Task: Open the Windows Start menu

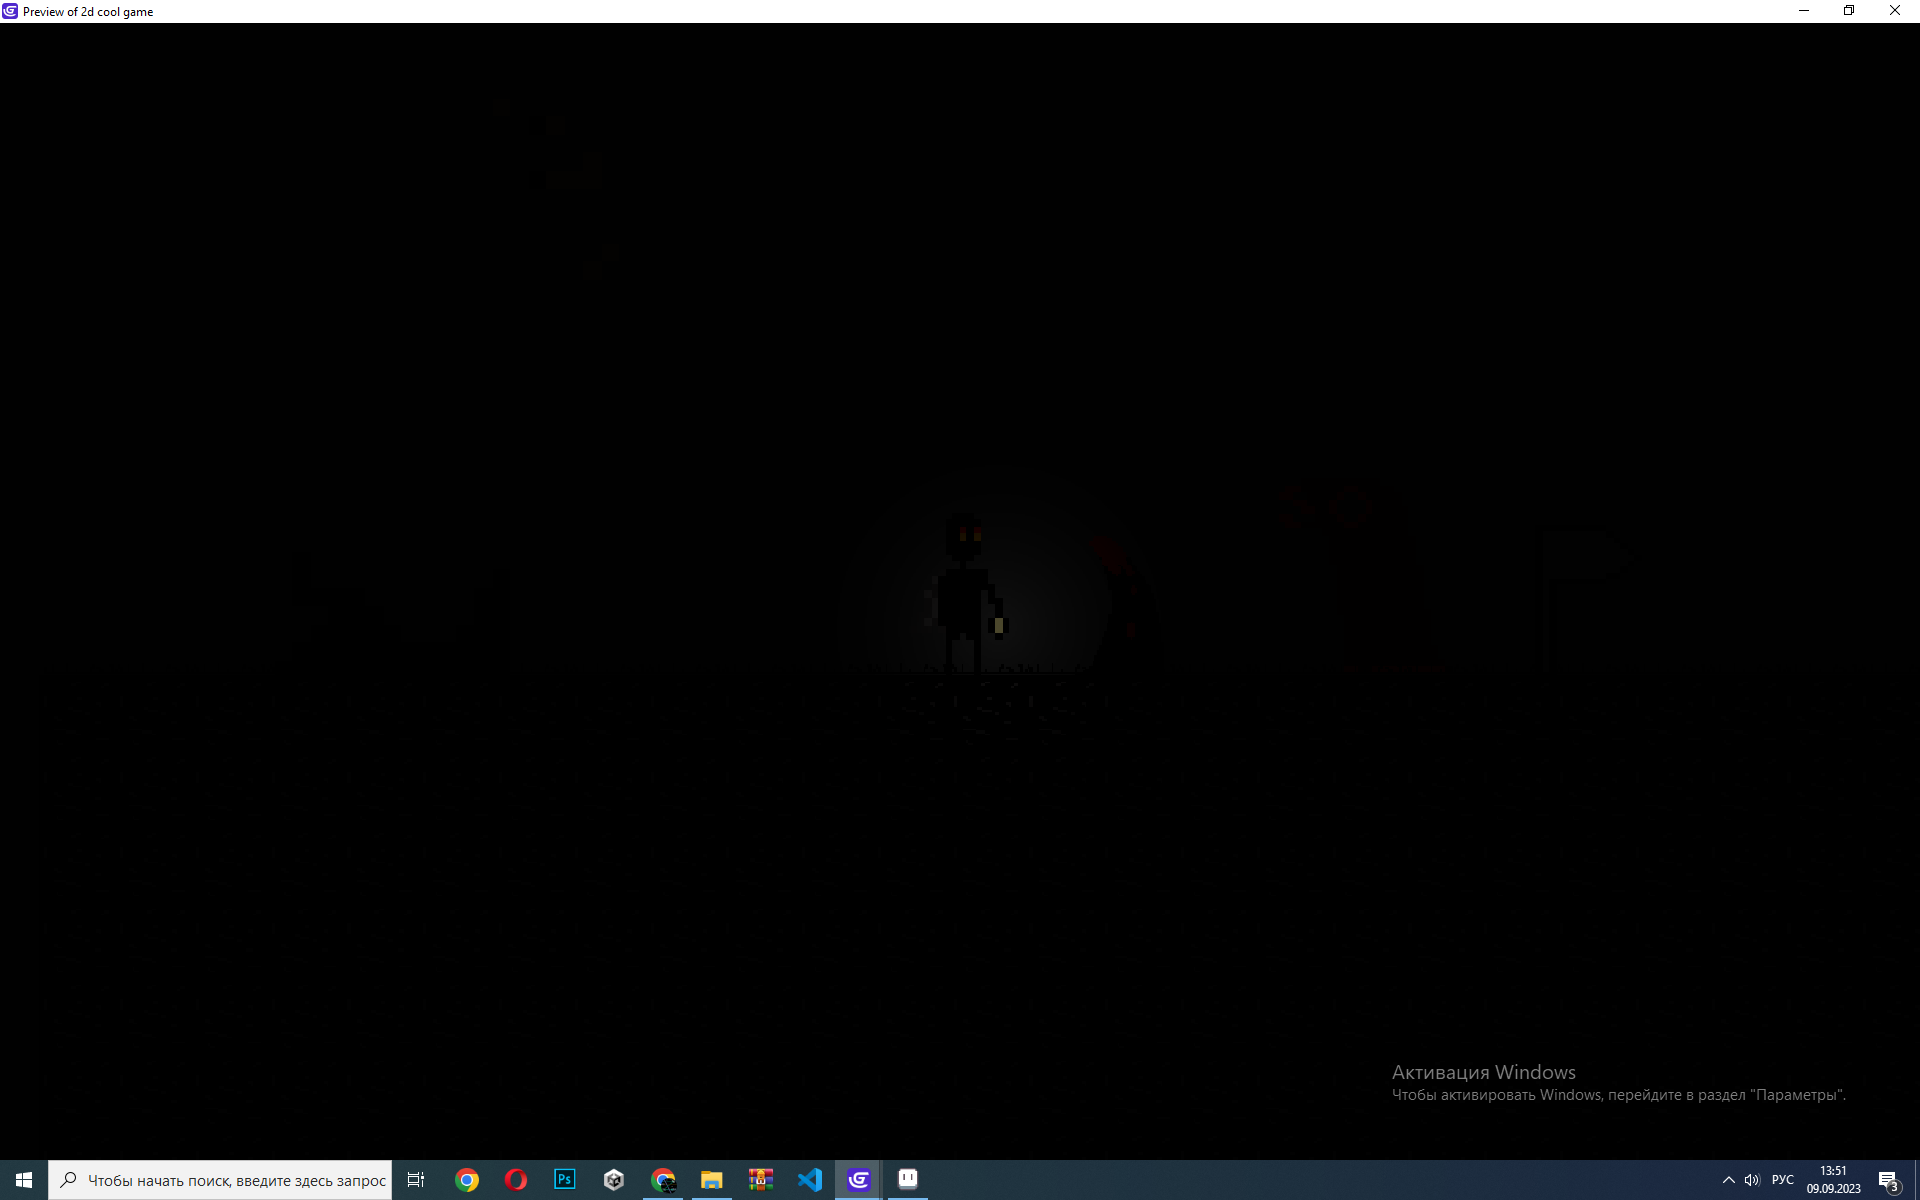Action: 24,1180
